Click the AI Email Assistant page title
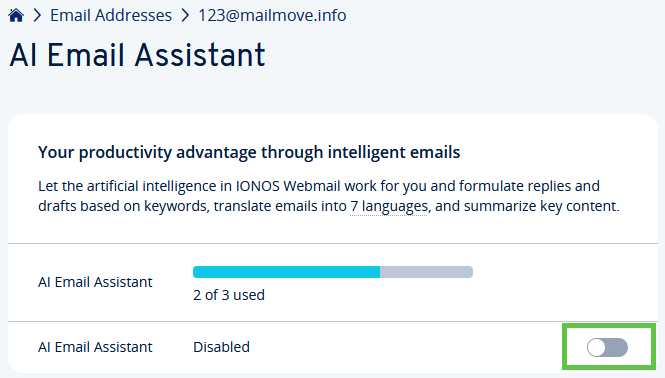 pyautogui.click(x=137, y=55)
